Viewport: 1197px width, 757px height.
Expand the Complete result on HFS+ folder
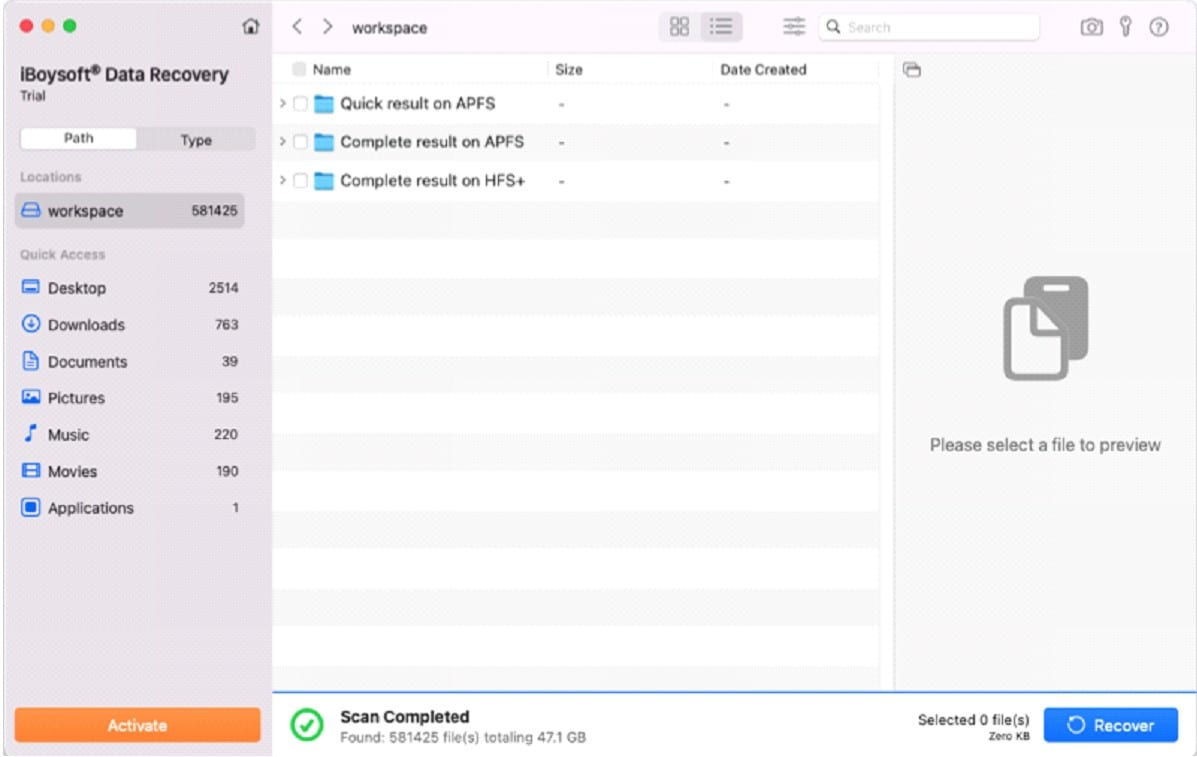(283, 181)
